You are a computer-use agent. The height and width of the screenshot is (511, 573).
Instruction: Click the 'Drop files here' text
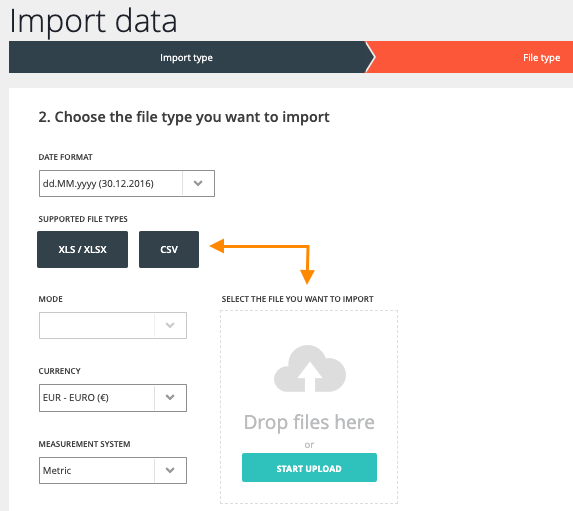pyautogui.click(x=309, y=423)
